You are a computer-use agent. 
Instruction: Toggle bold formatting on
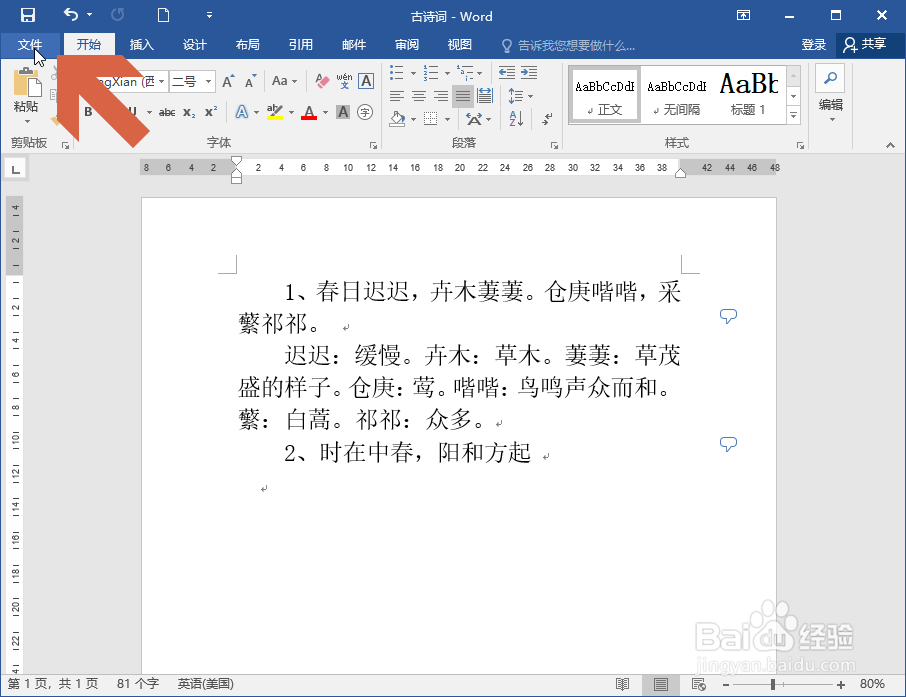point(88,111)
